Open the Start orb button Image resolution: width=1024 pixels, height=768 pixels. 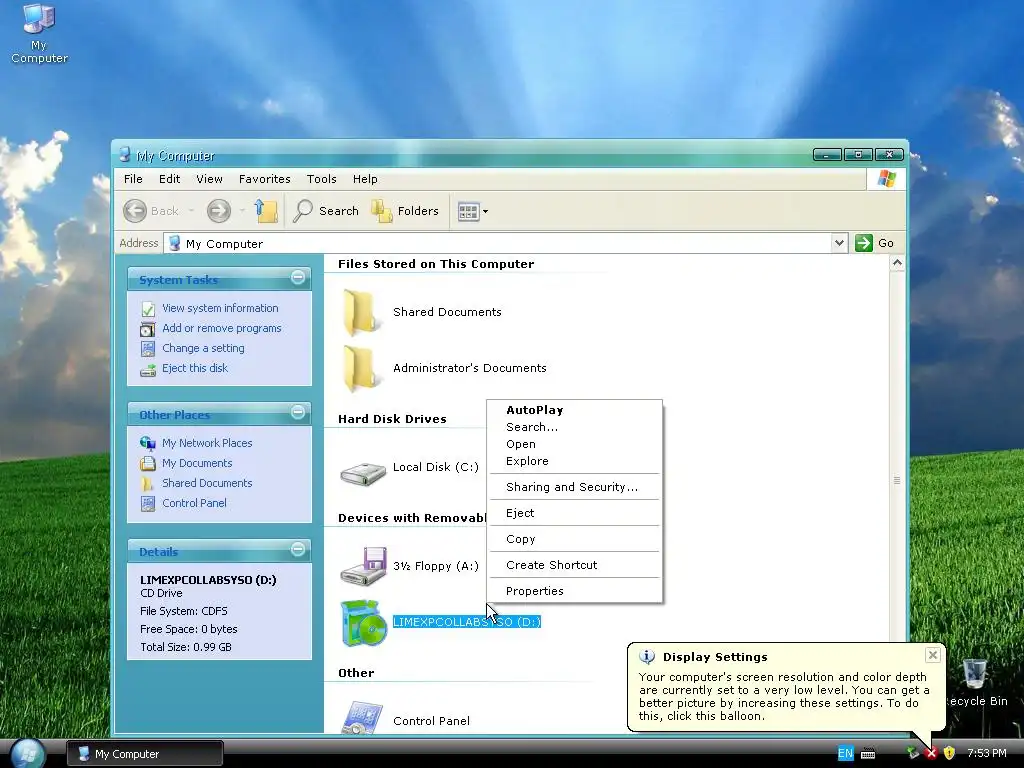click(28, 754)
